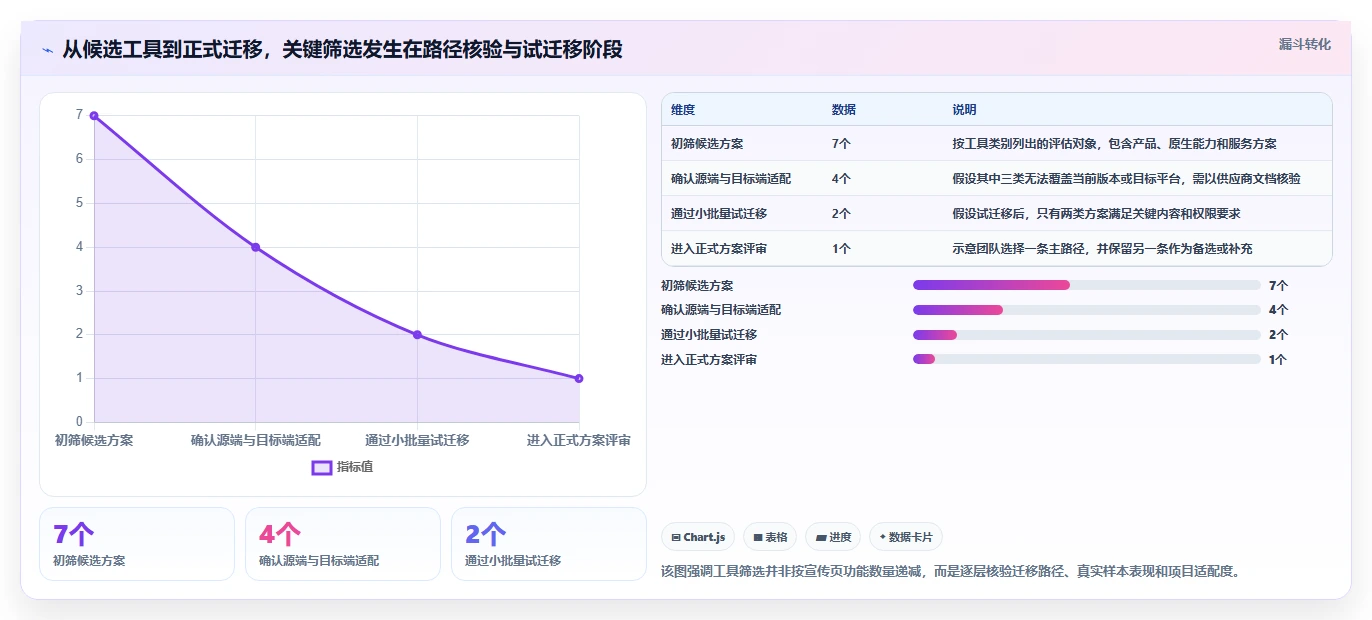This screenshot has width=1372, height=620.
Task: Click the 初筛候选方案 x-axis label
Action: pos(94,440)
